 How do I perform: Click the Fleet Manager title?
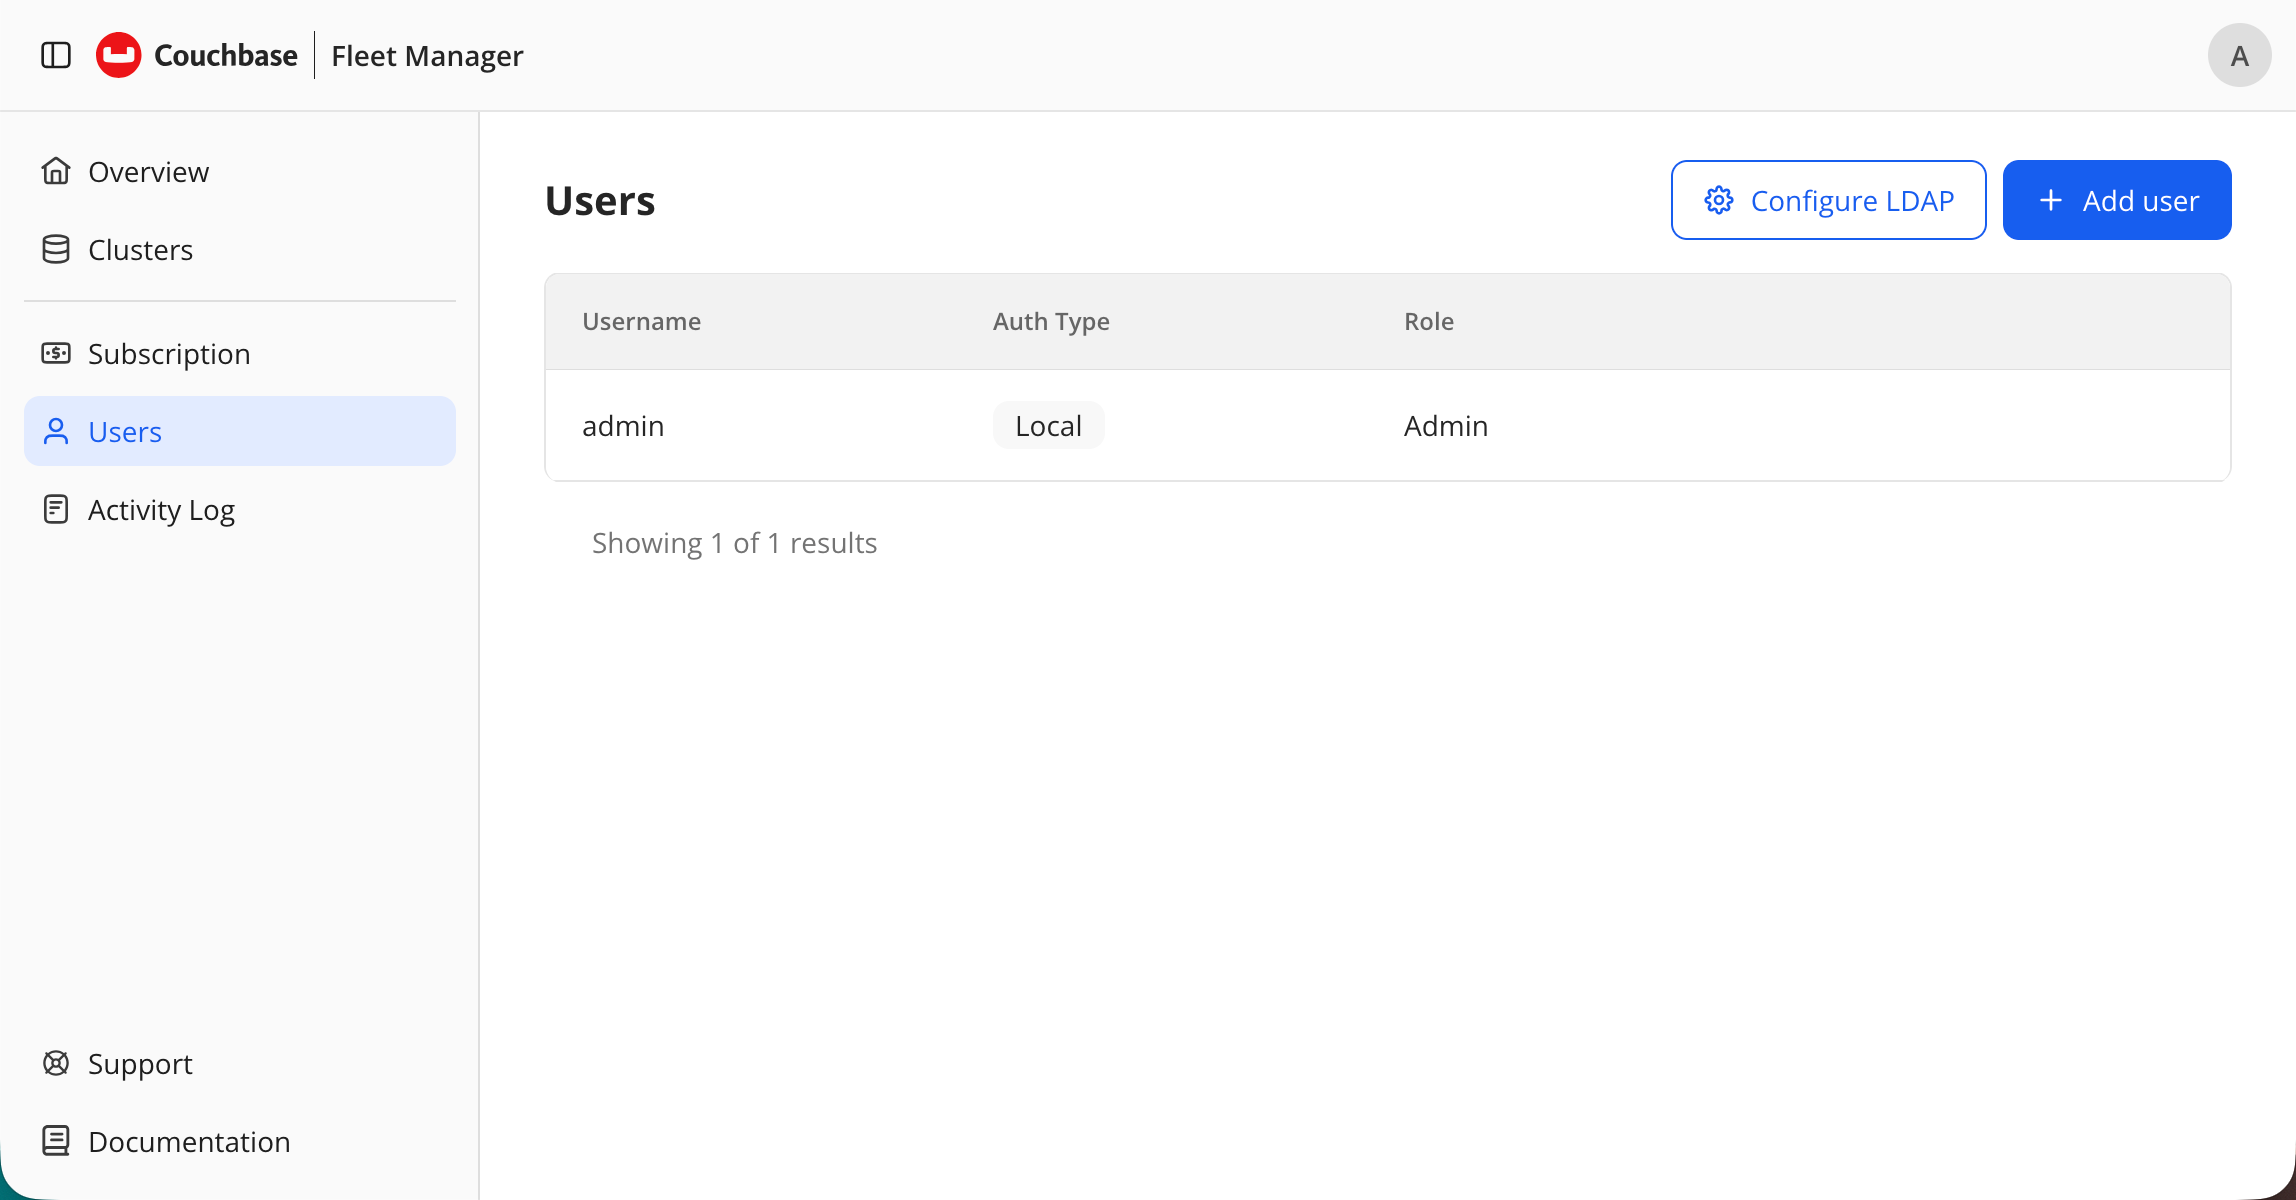click(427, 55)
